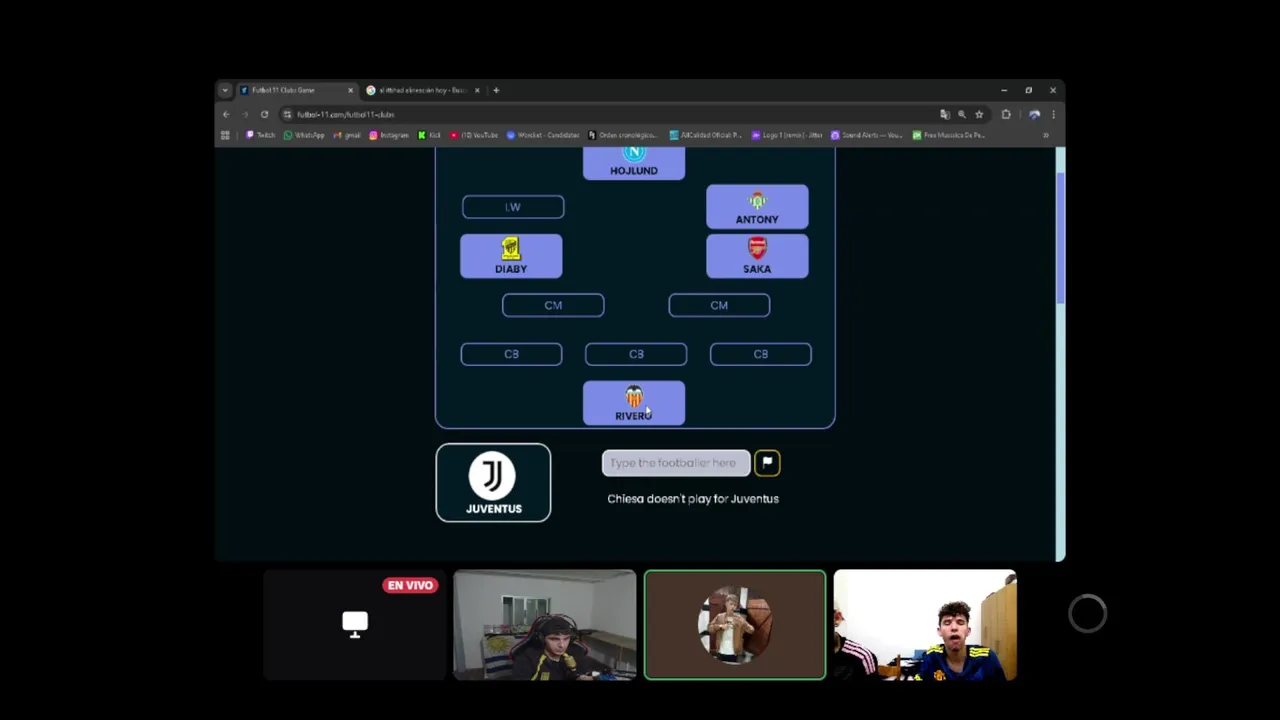Open the Chrome profile avatar
The height and width of the screenshot is (720, 1280).
(x=1034, y=114)
